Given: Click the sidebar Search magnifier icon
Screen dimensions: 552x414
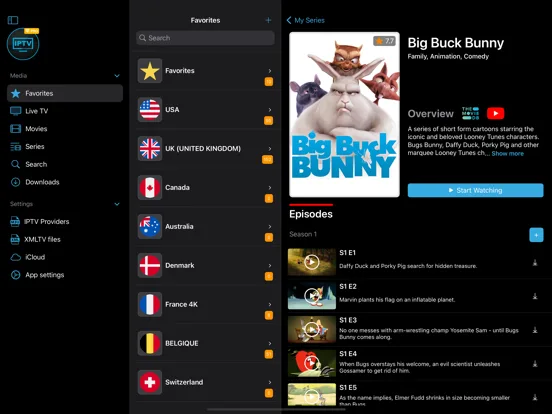Looking at the screenshot, I should [x=15, y=164].
